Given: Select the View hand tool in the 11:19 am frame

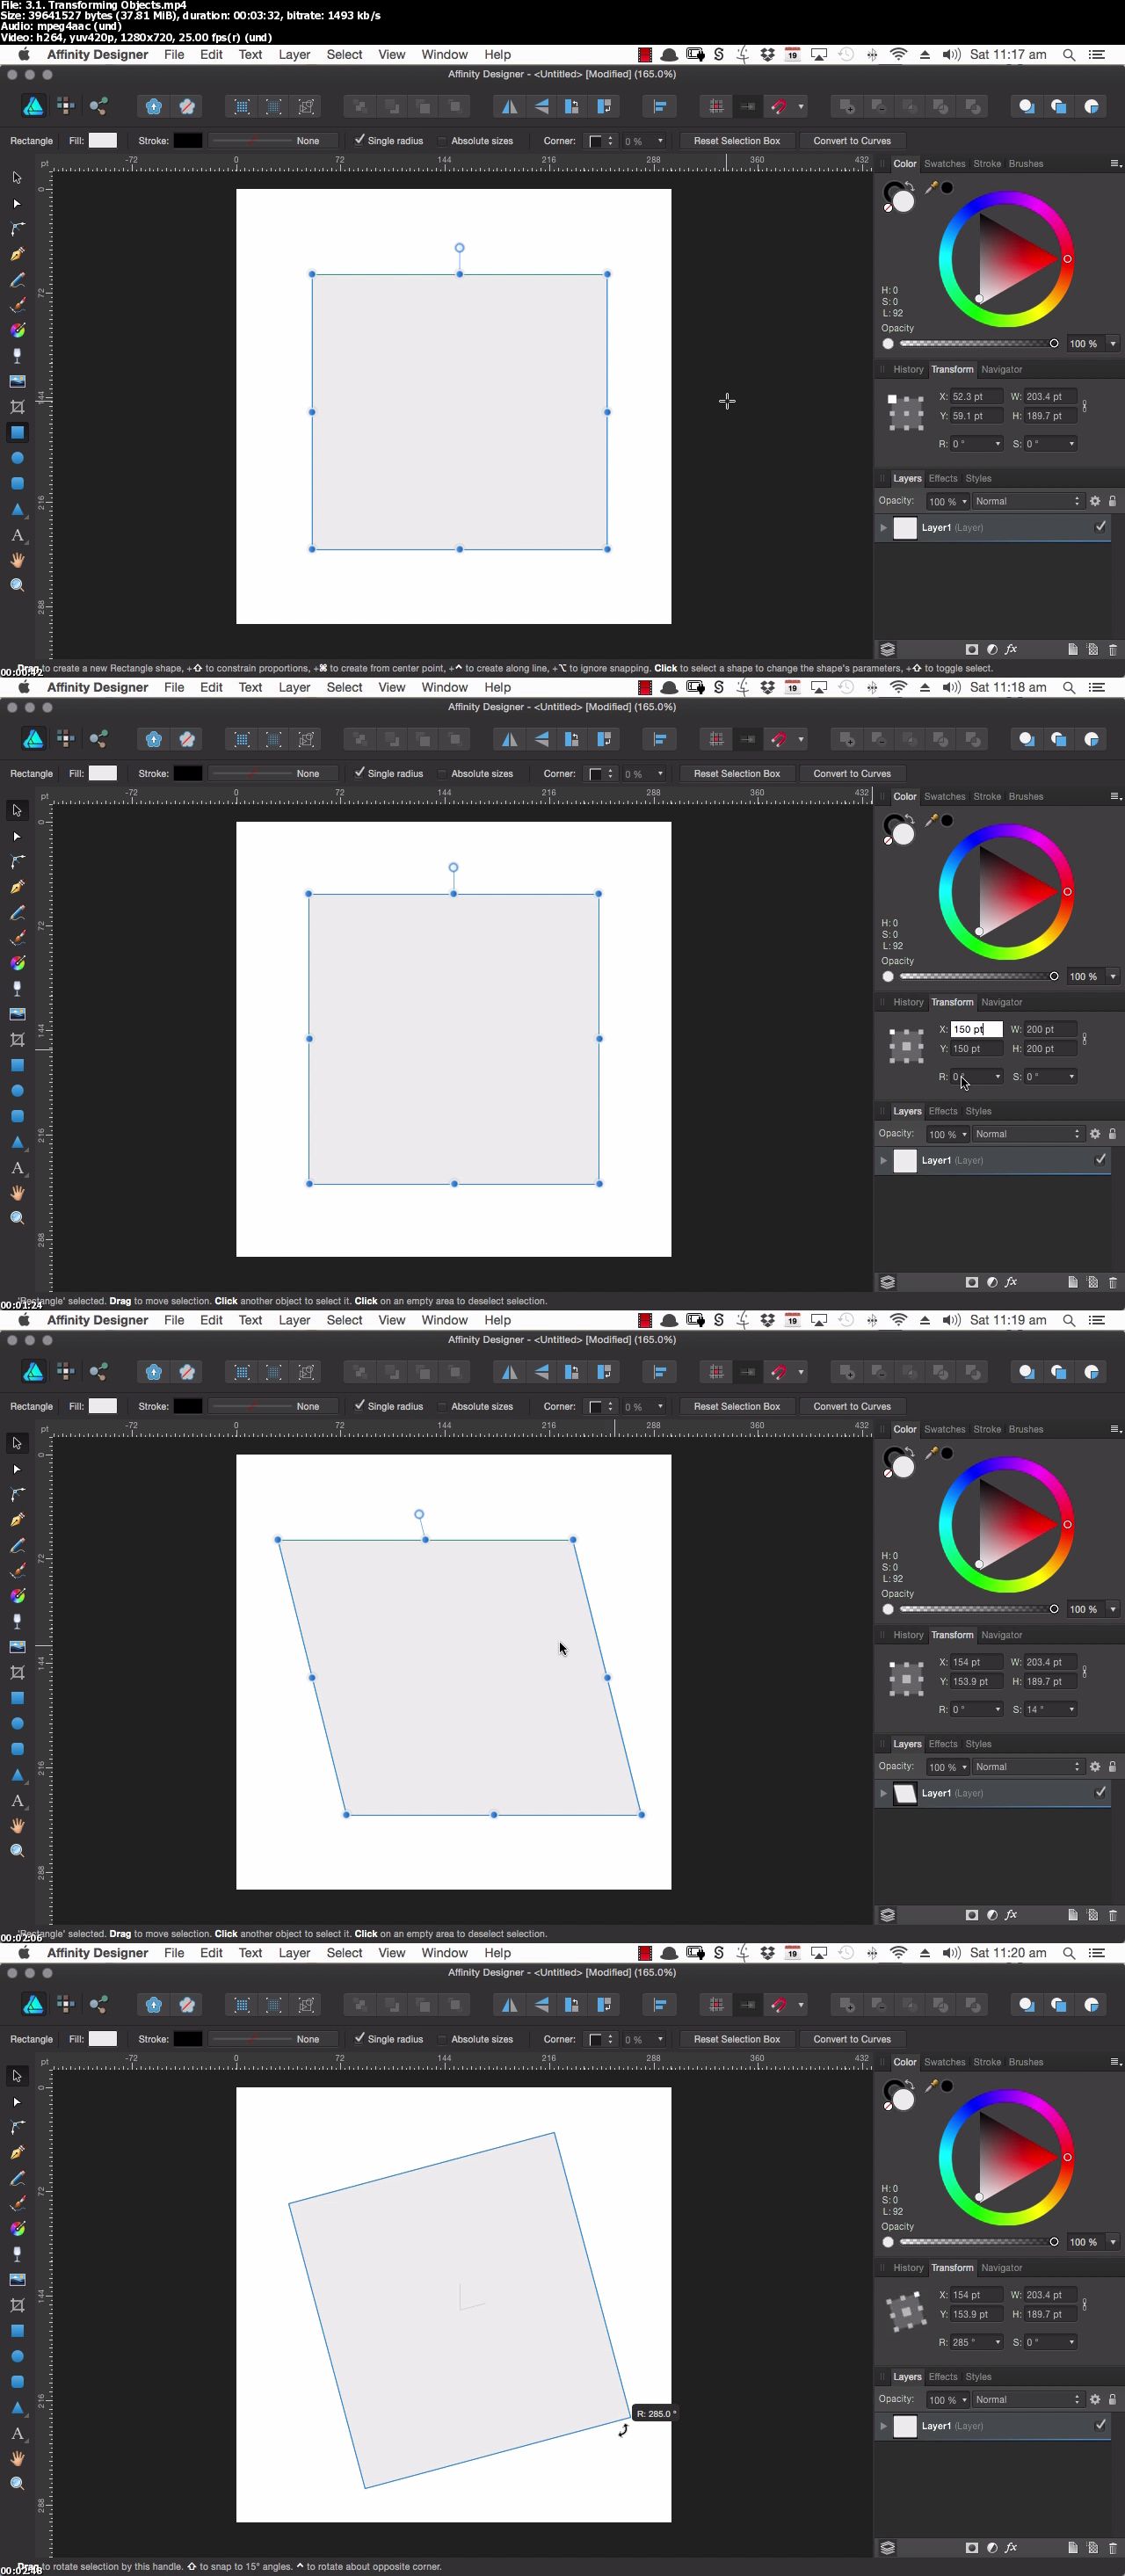Looking at the screenshot, I should coord(17,1825).
